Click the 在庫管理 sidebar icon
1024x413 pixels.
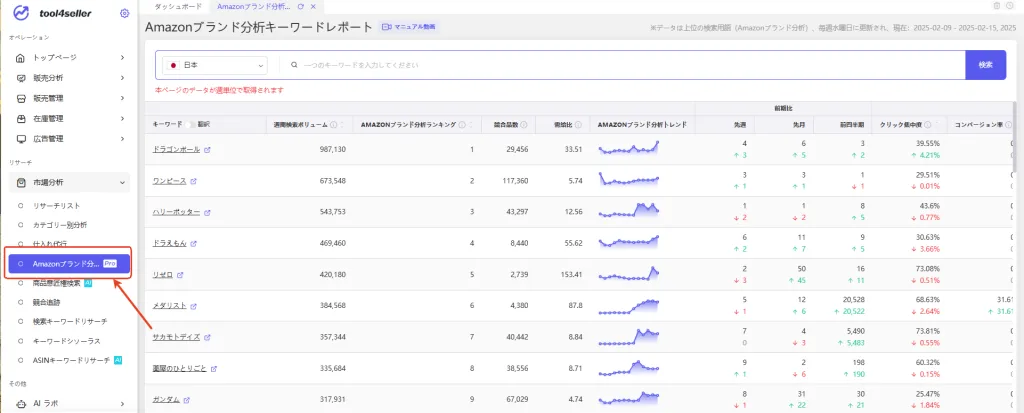[21, 119]
